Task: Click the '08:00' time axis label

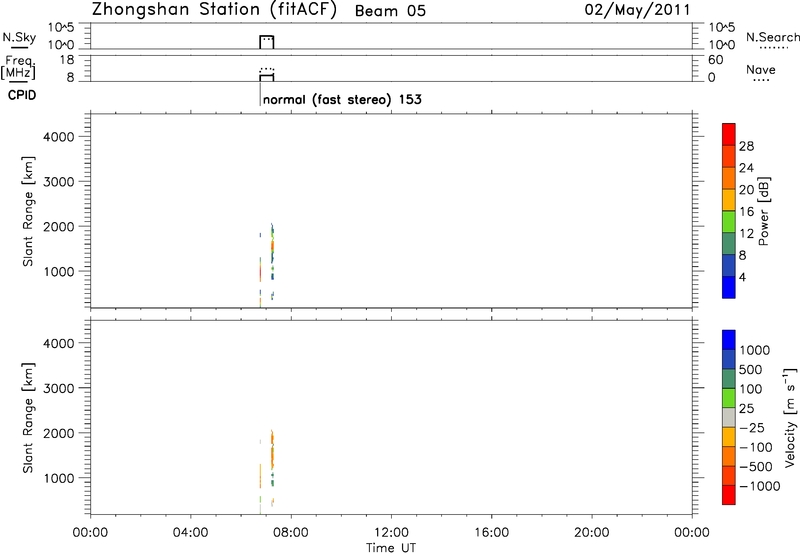Action: pyautogui.click(x=291, y=533)
